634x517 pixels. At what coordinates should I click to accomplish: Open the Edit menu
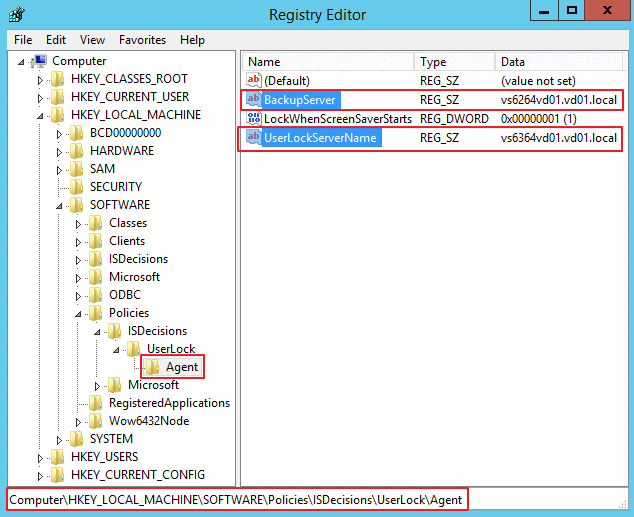pyautogui.click(x=56, y=40)
